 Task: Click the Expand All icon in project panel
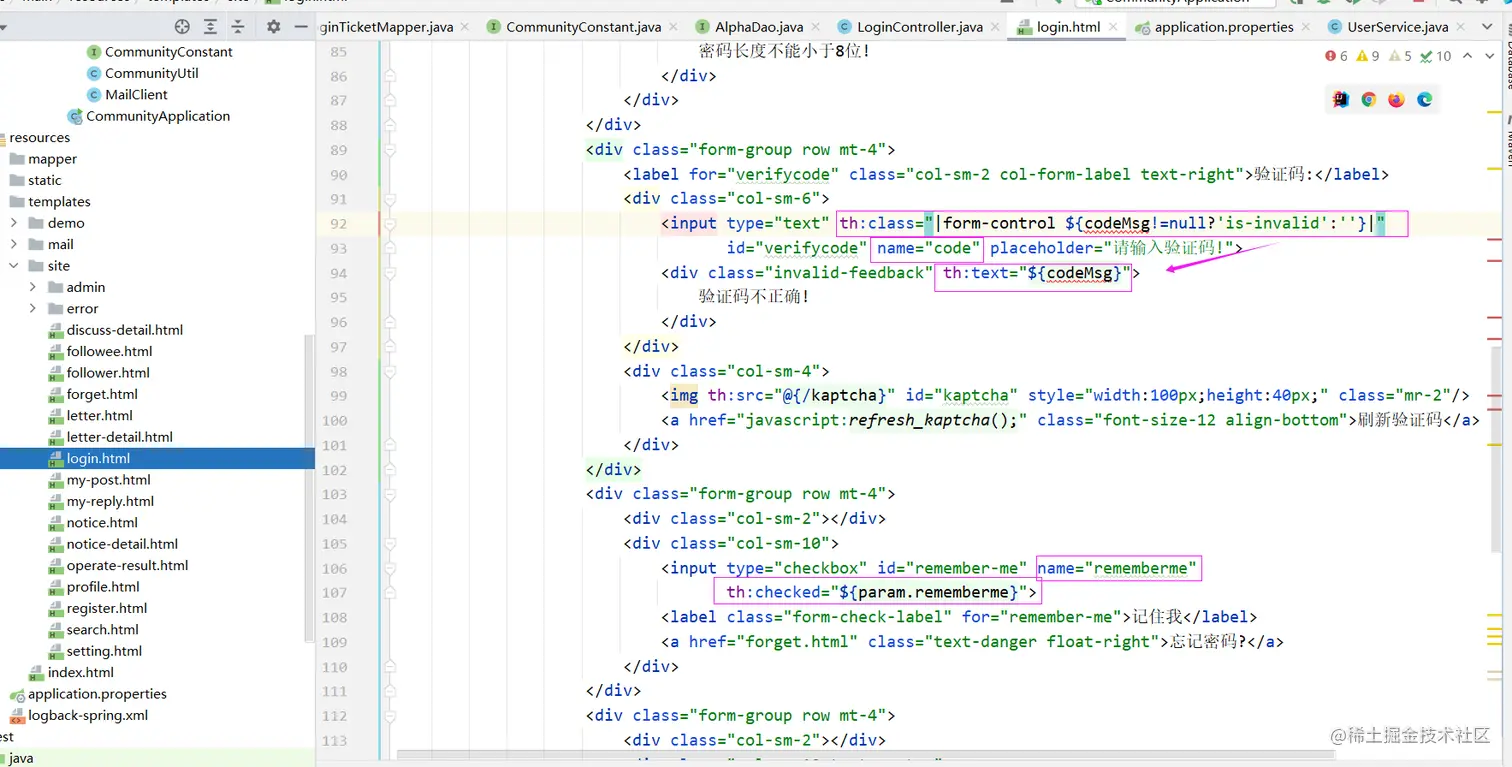coord(210,27)
